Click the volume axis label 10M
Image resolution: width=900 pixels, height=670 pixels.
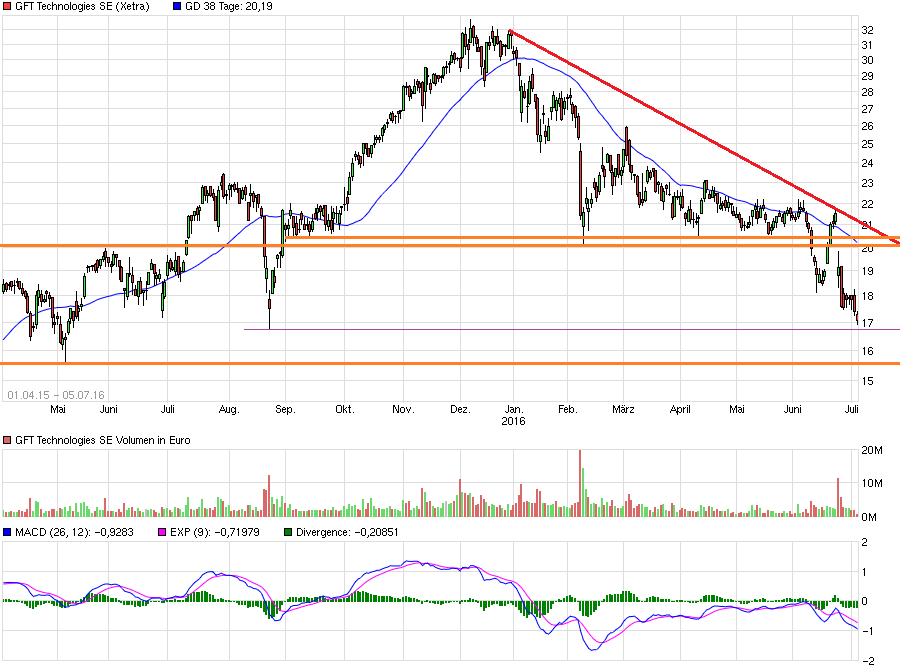tap(872, 483)
